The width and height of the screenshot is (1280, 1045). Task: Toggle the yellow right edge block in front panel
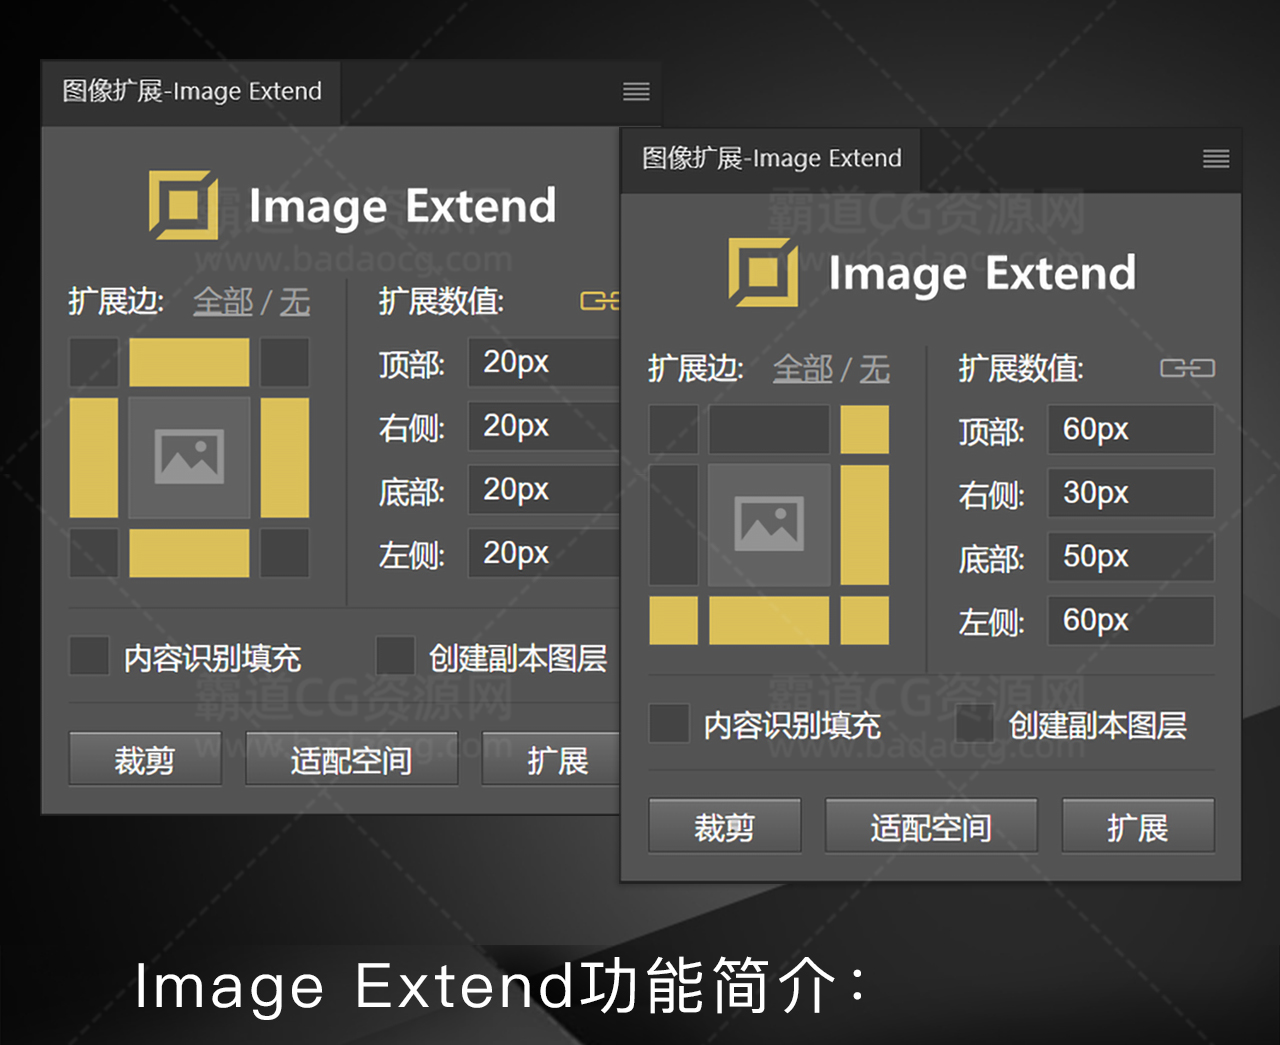coord(864,525)
